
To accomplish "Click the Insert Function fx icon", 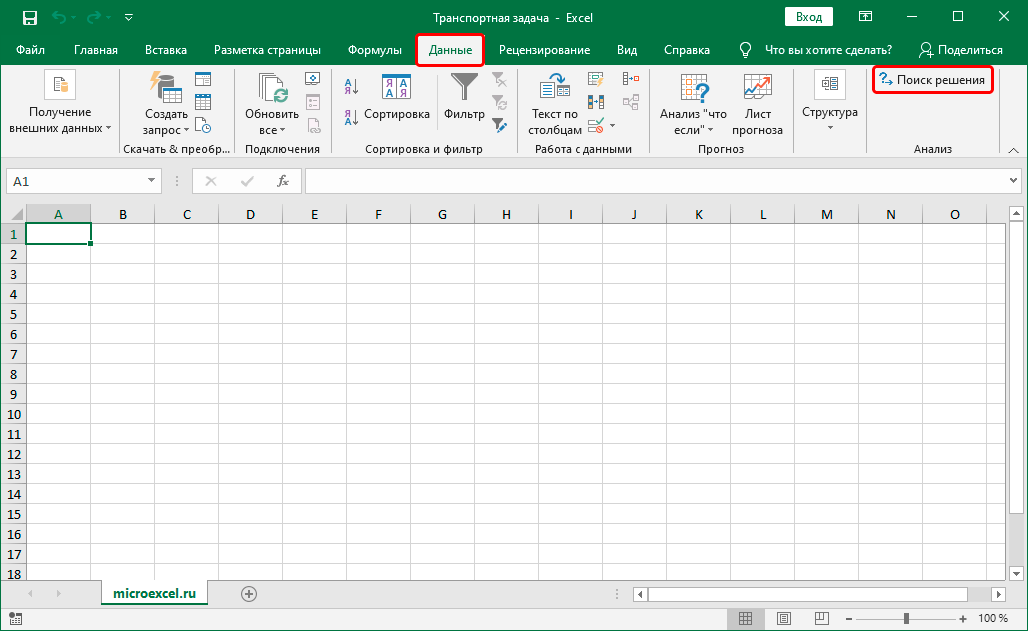I will click(x=283, y=181).
